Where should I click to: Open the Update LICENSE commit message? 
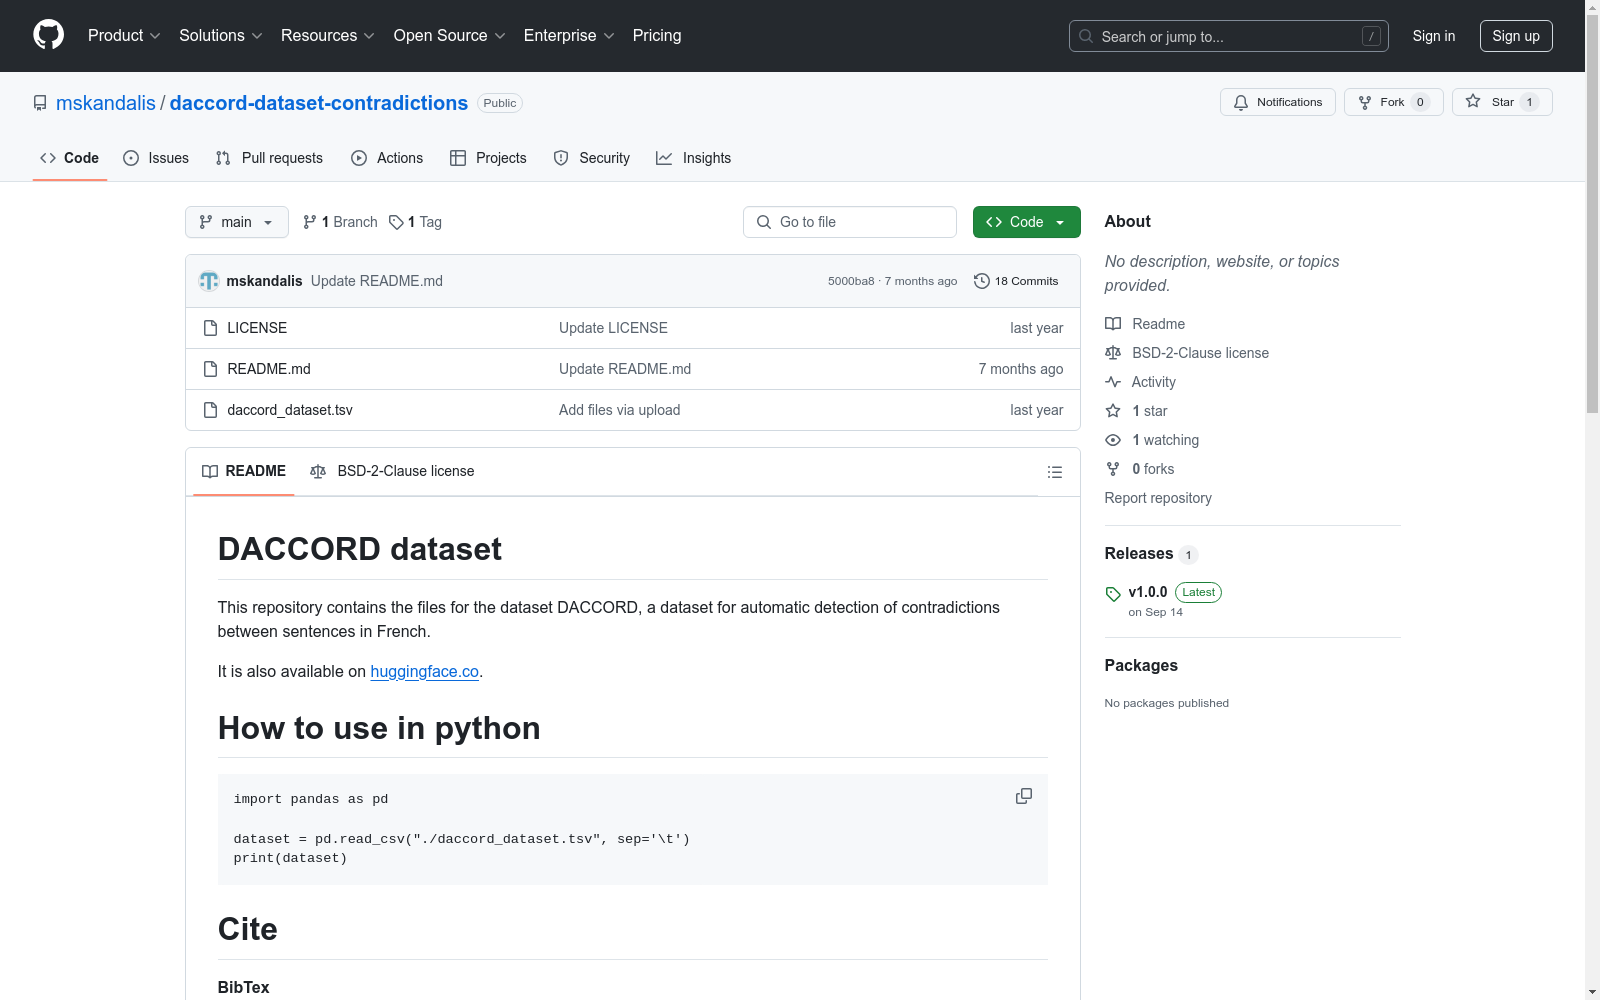613,328
